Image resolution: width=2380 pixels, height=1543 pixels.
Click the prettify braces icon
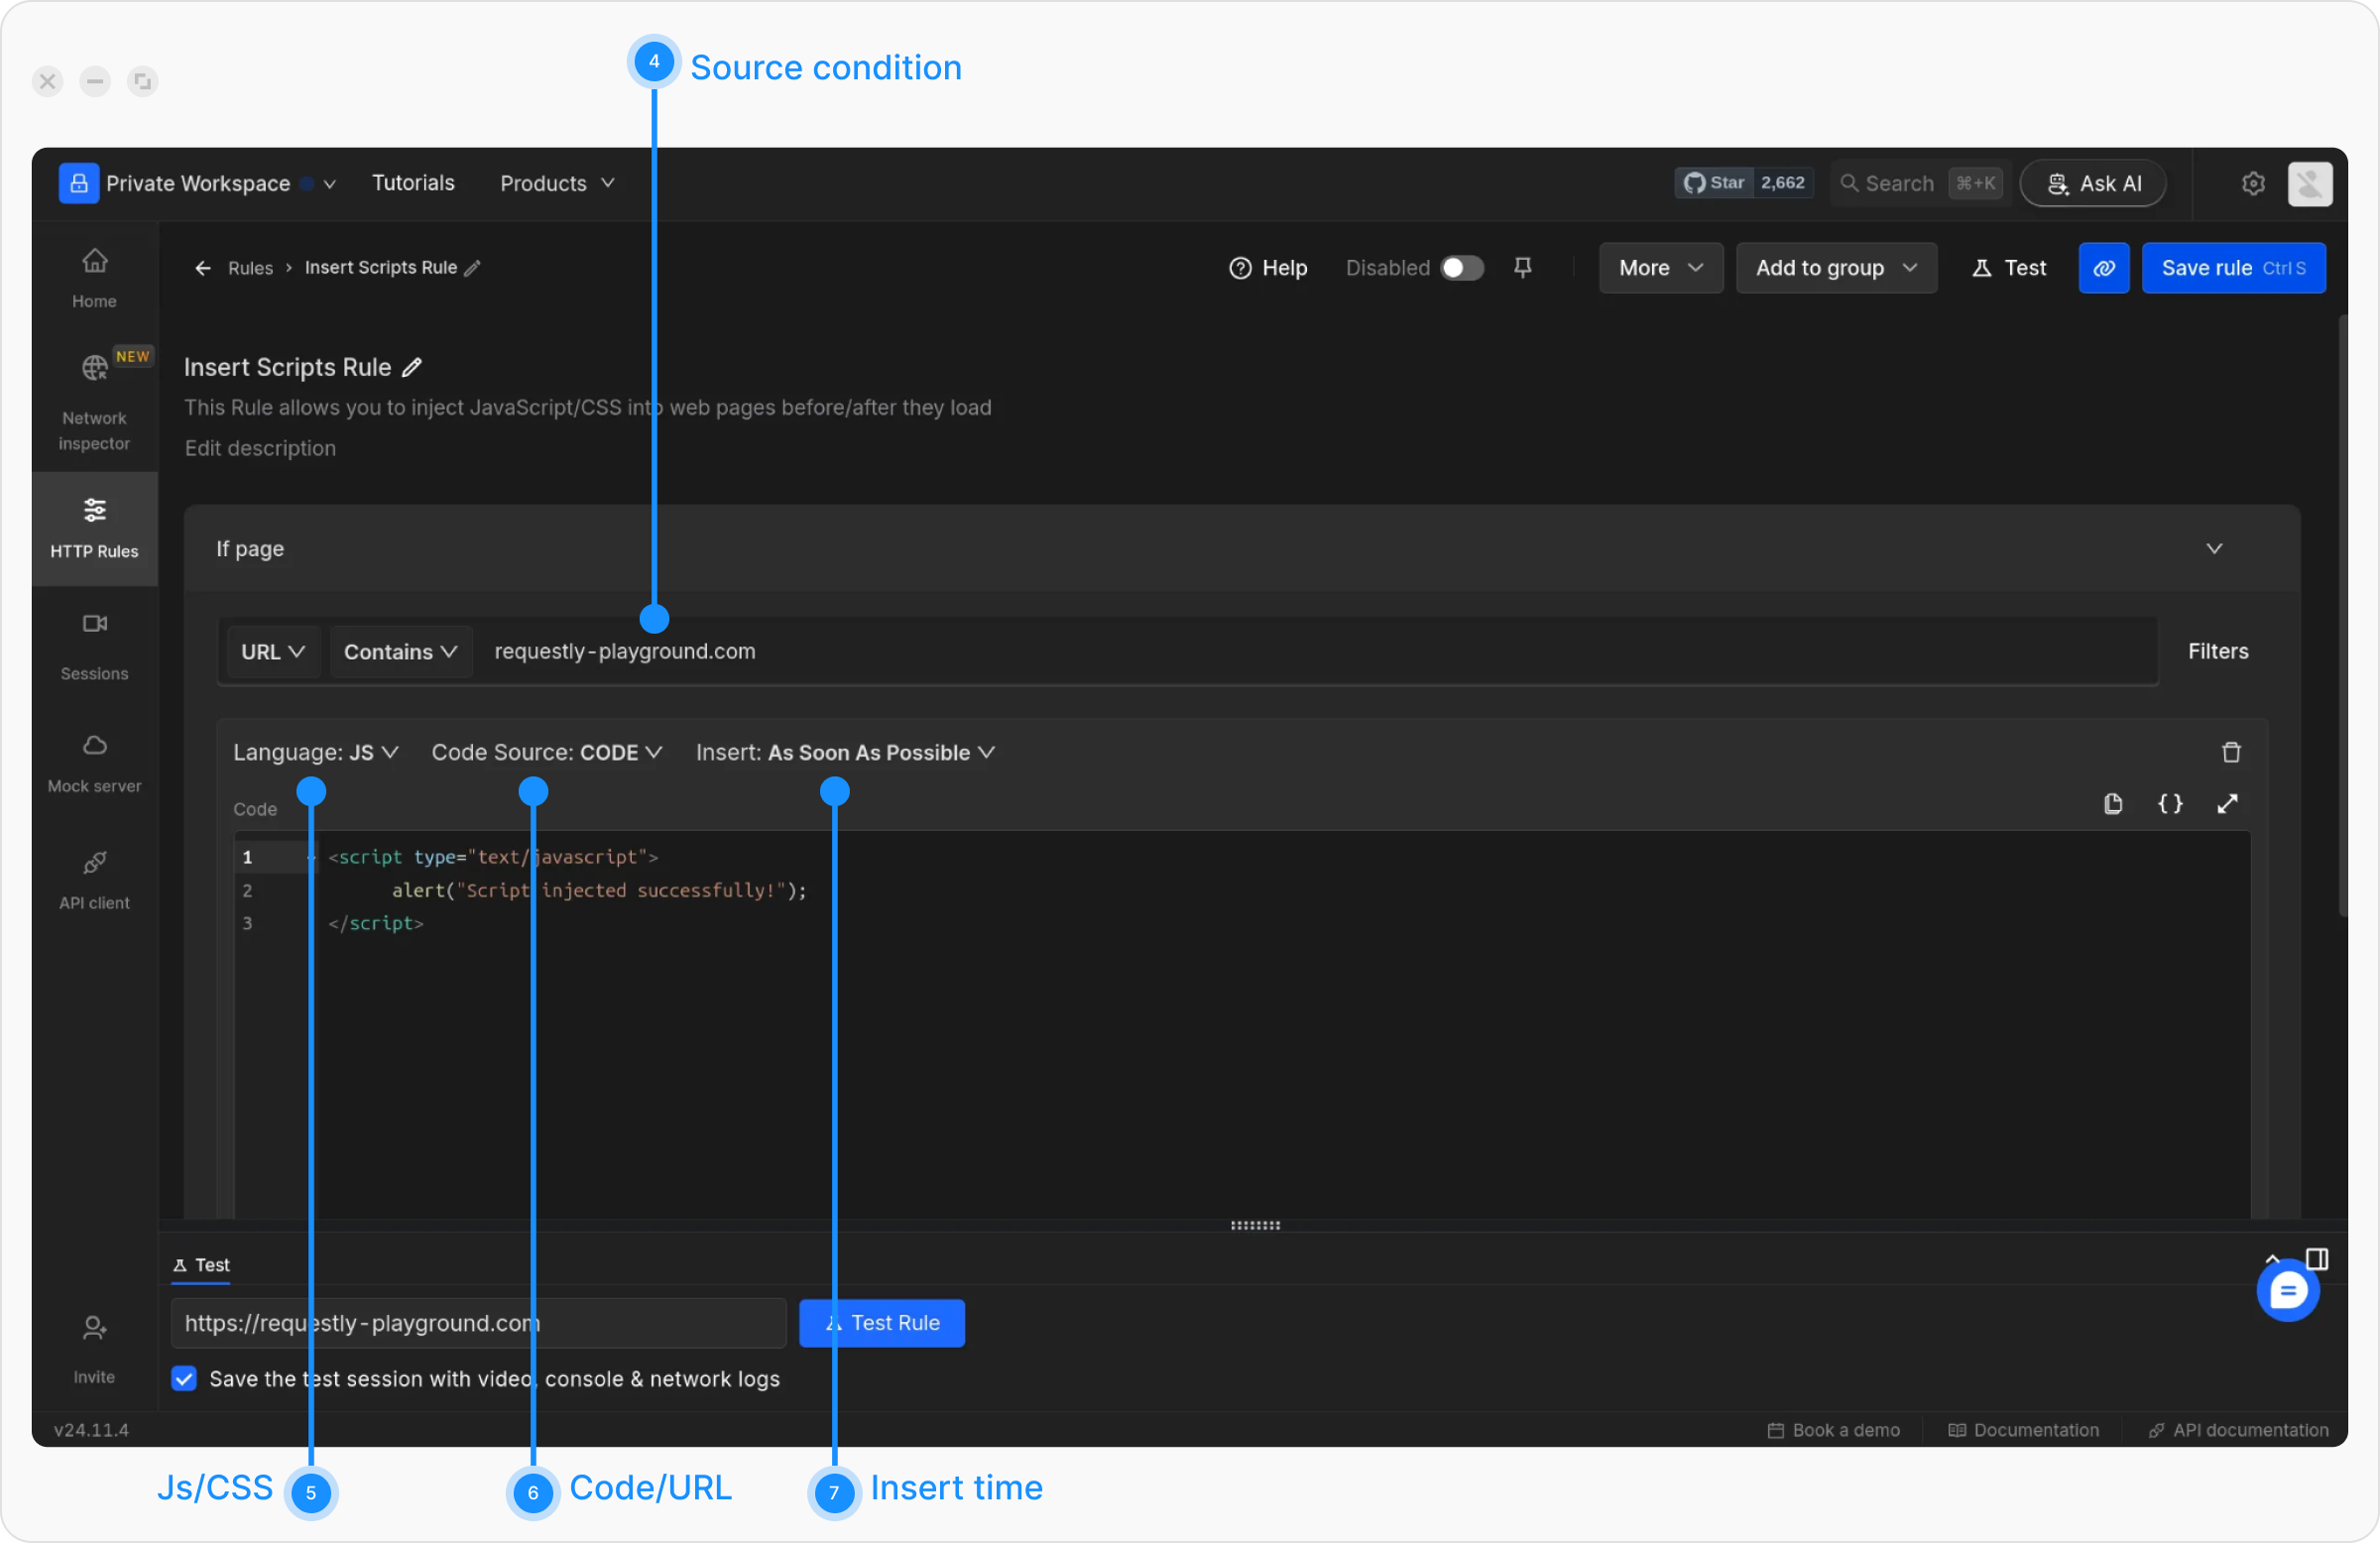pos(2169,804)
